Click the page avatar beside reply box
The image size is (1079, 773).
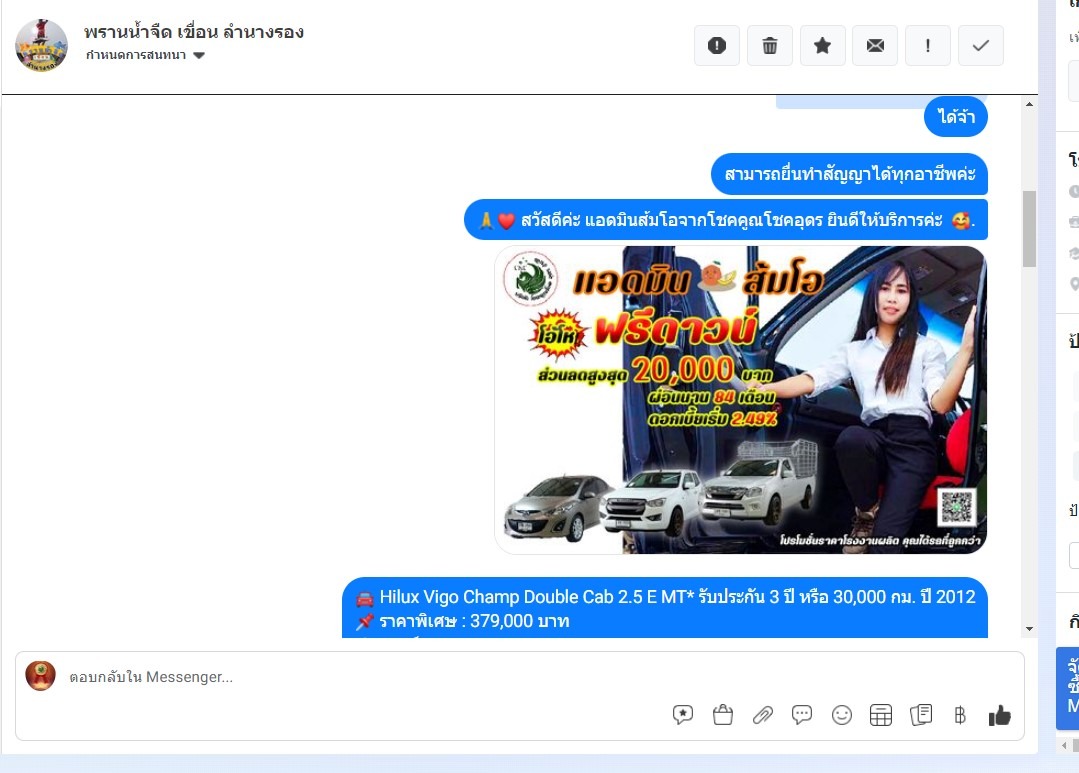(x=41, y=675)
